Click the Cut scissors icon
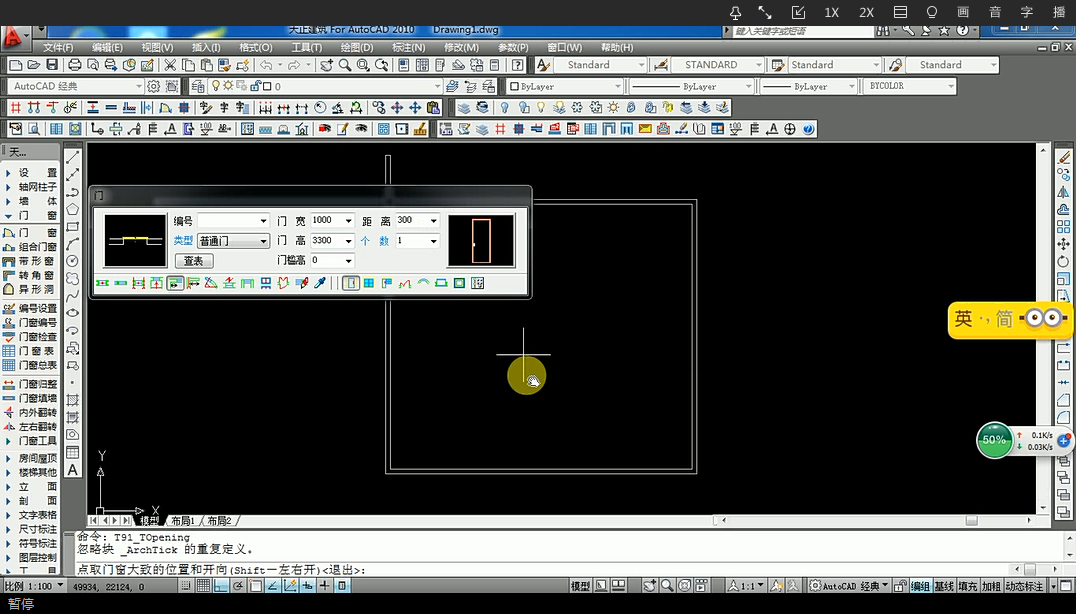 170,65
